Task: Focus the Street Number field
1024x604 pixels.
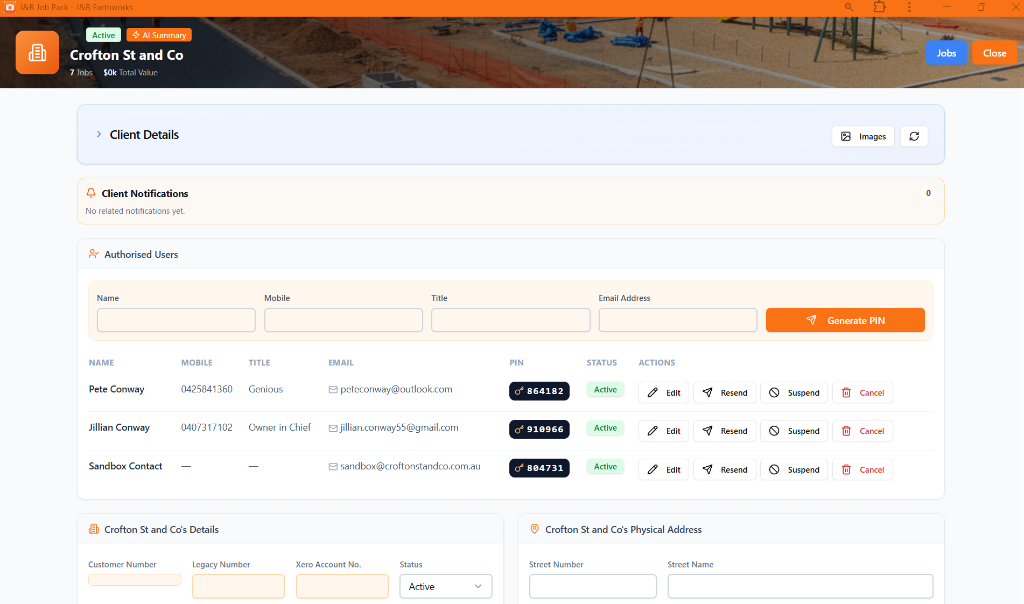Action: 593,586
